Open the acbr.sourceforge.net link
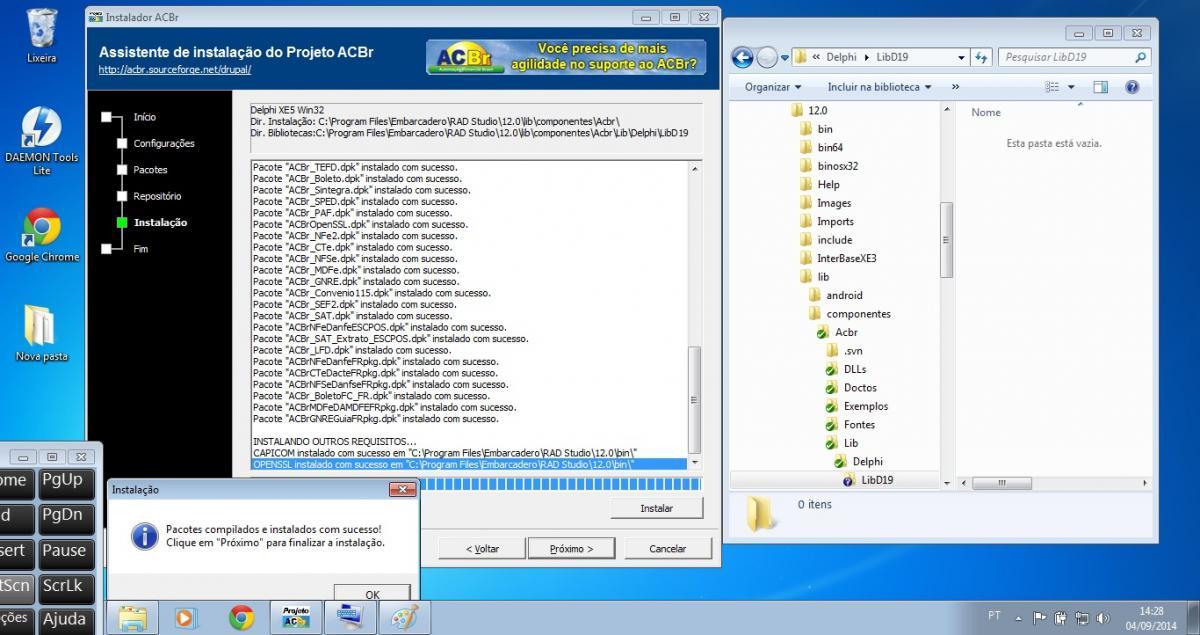Screen dimensions: 1200x635 [175, 70]
